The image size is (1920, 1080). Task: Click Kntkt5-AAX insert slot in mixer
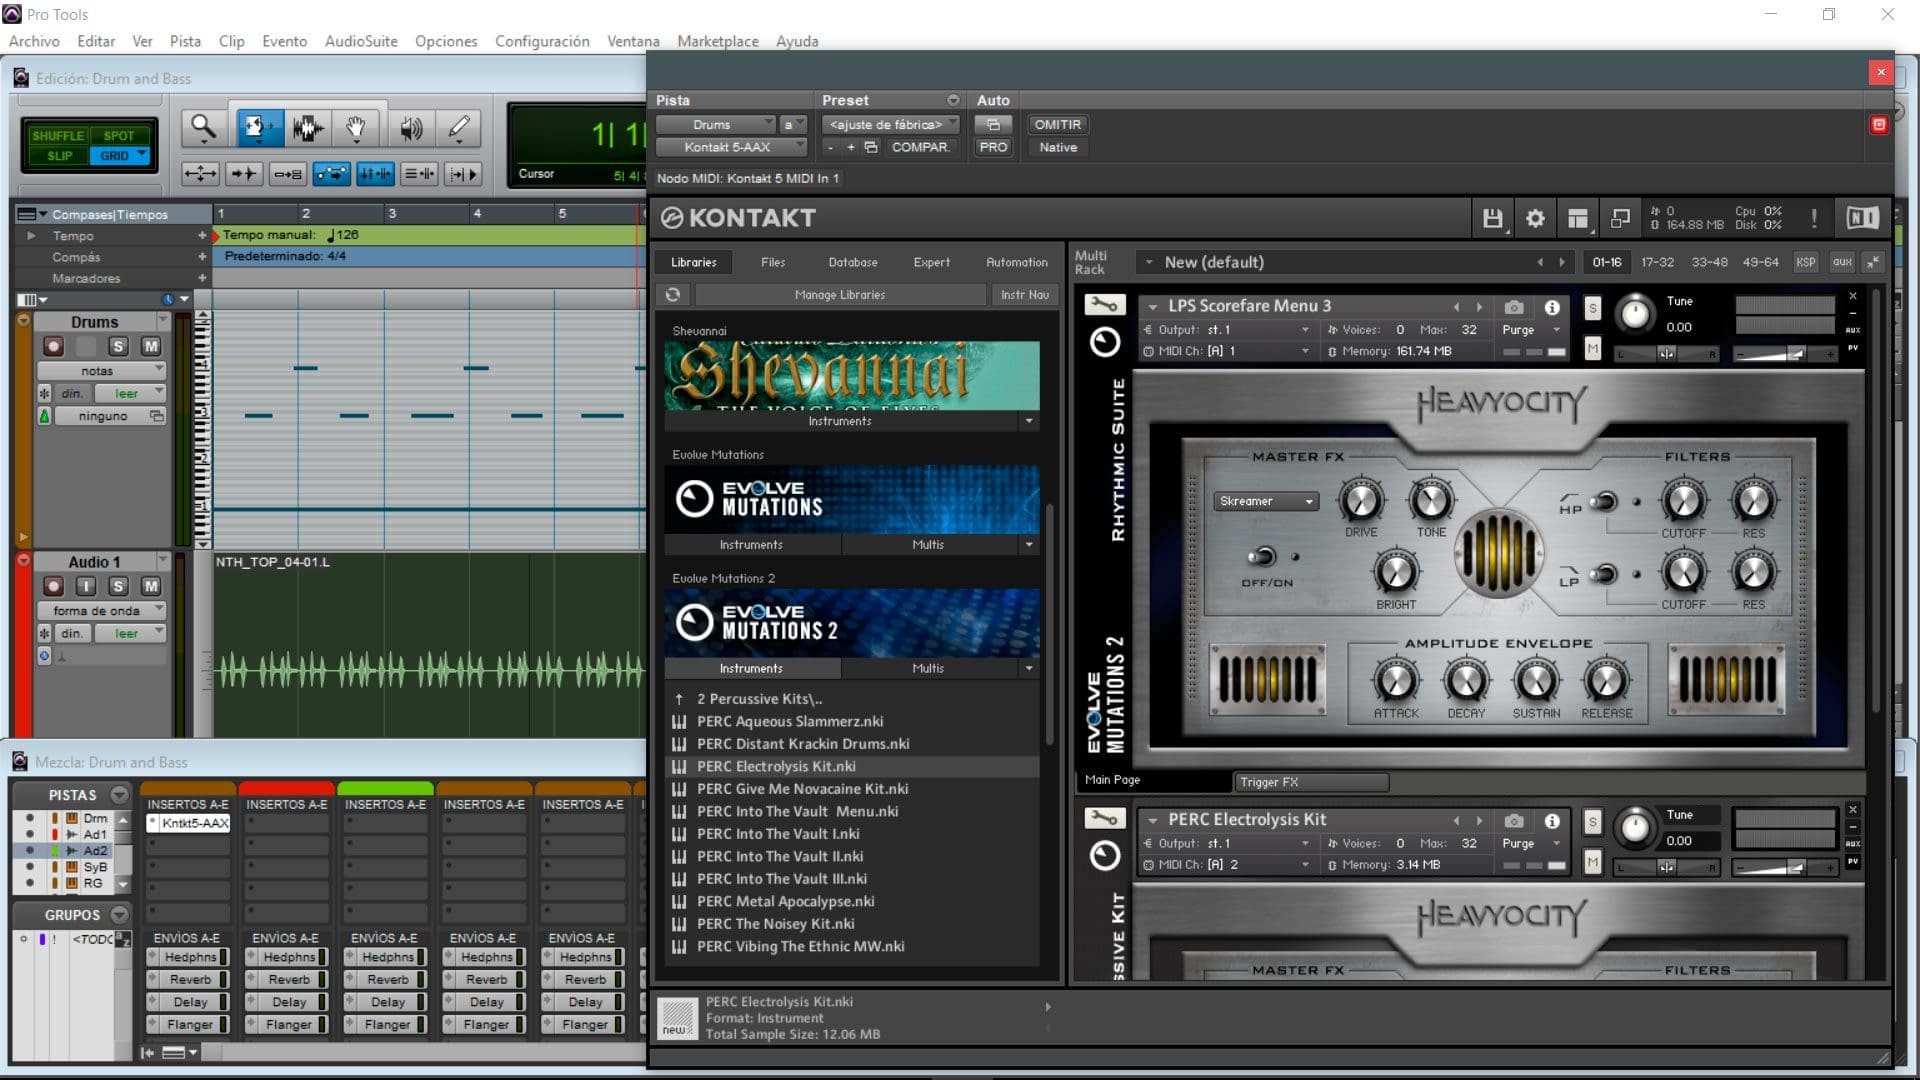coord(188,823)
